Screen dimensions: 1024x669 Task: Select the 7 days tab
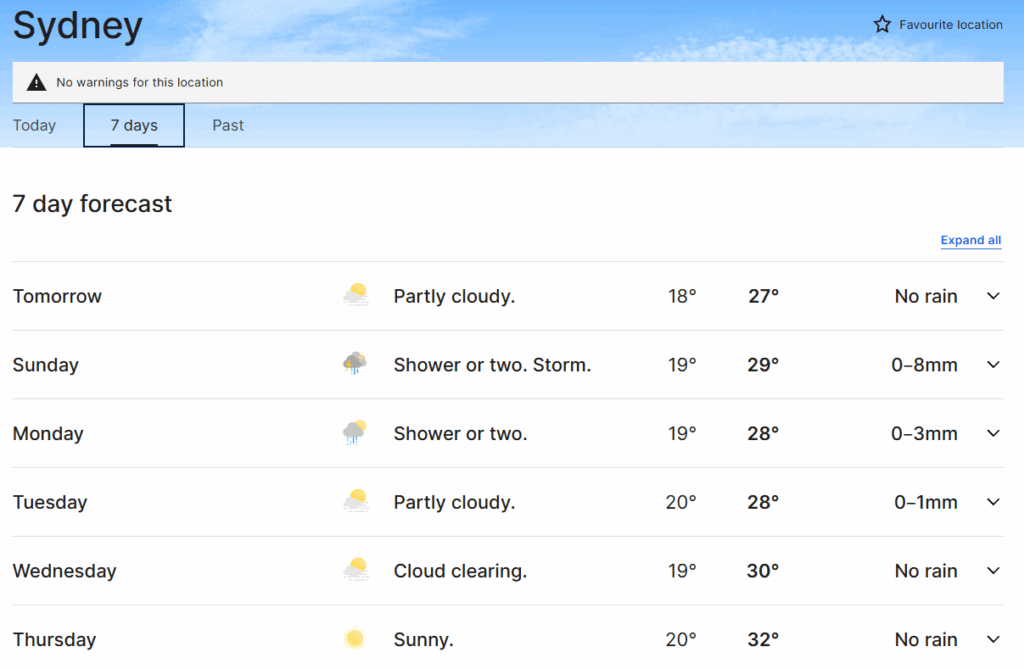point(134,126)
